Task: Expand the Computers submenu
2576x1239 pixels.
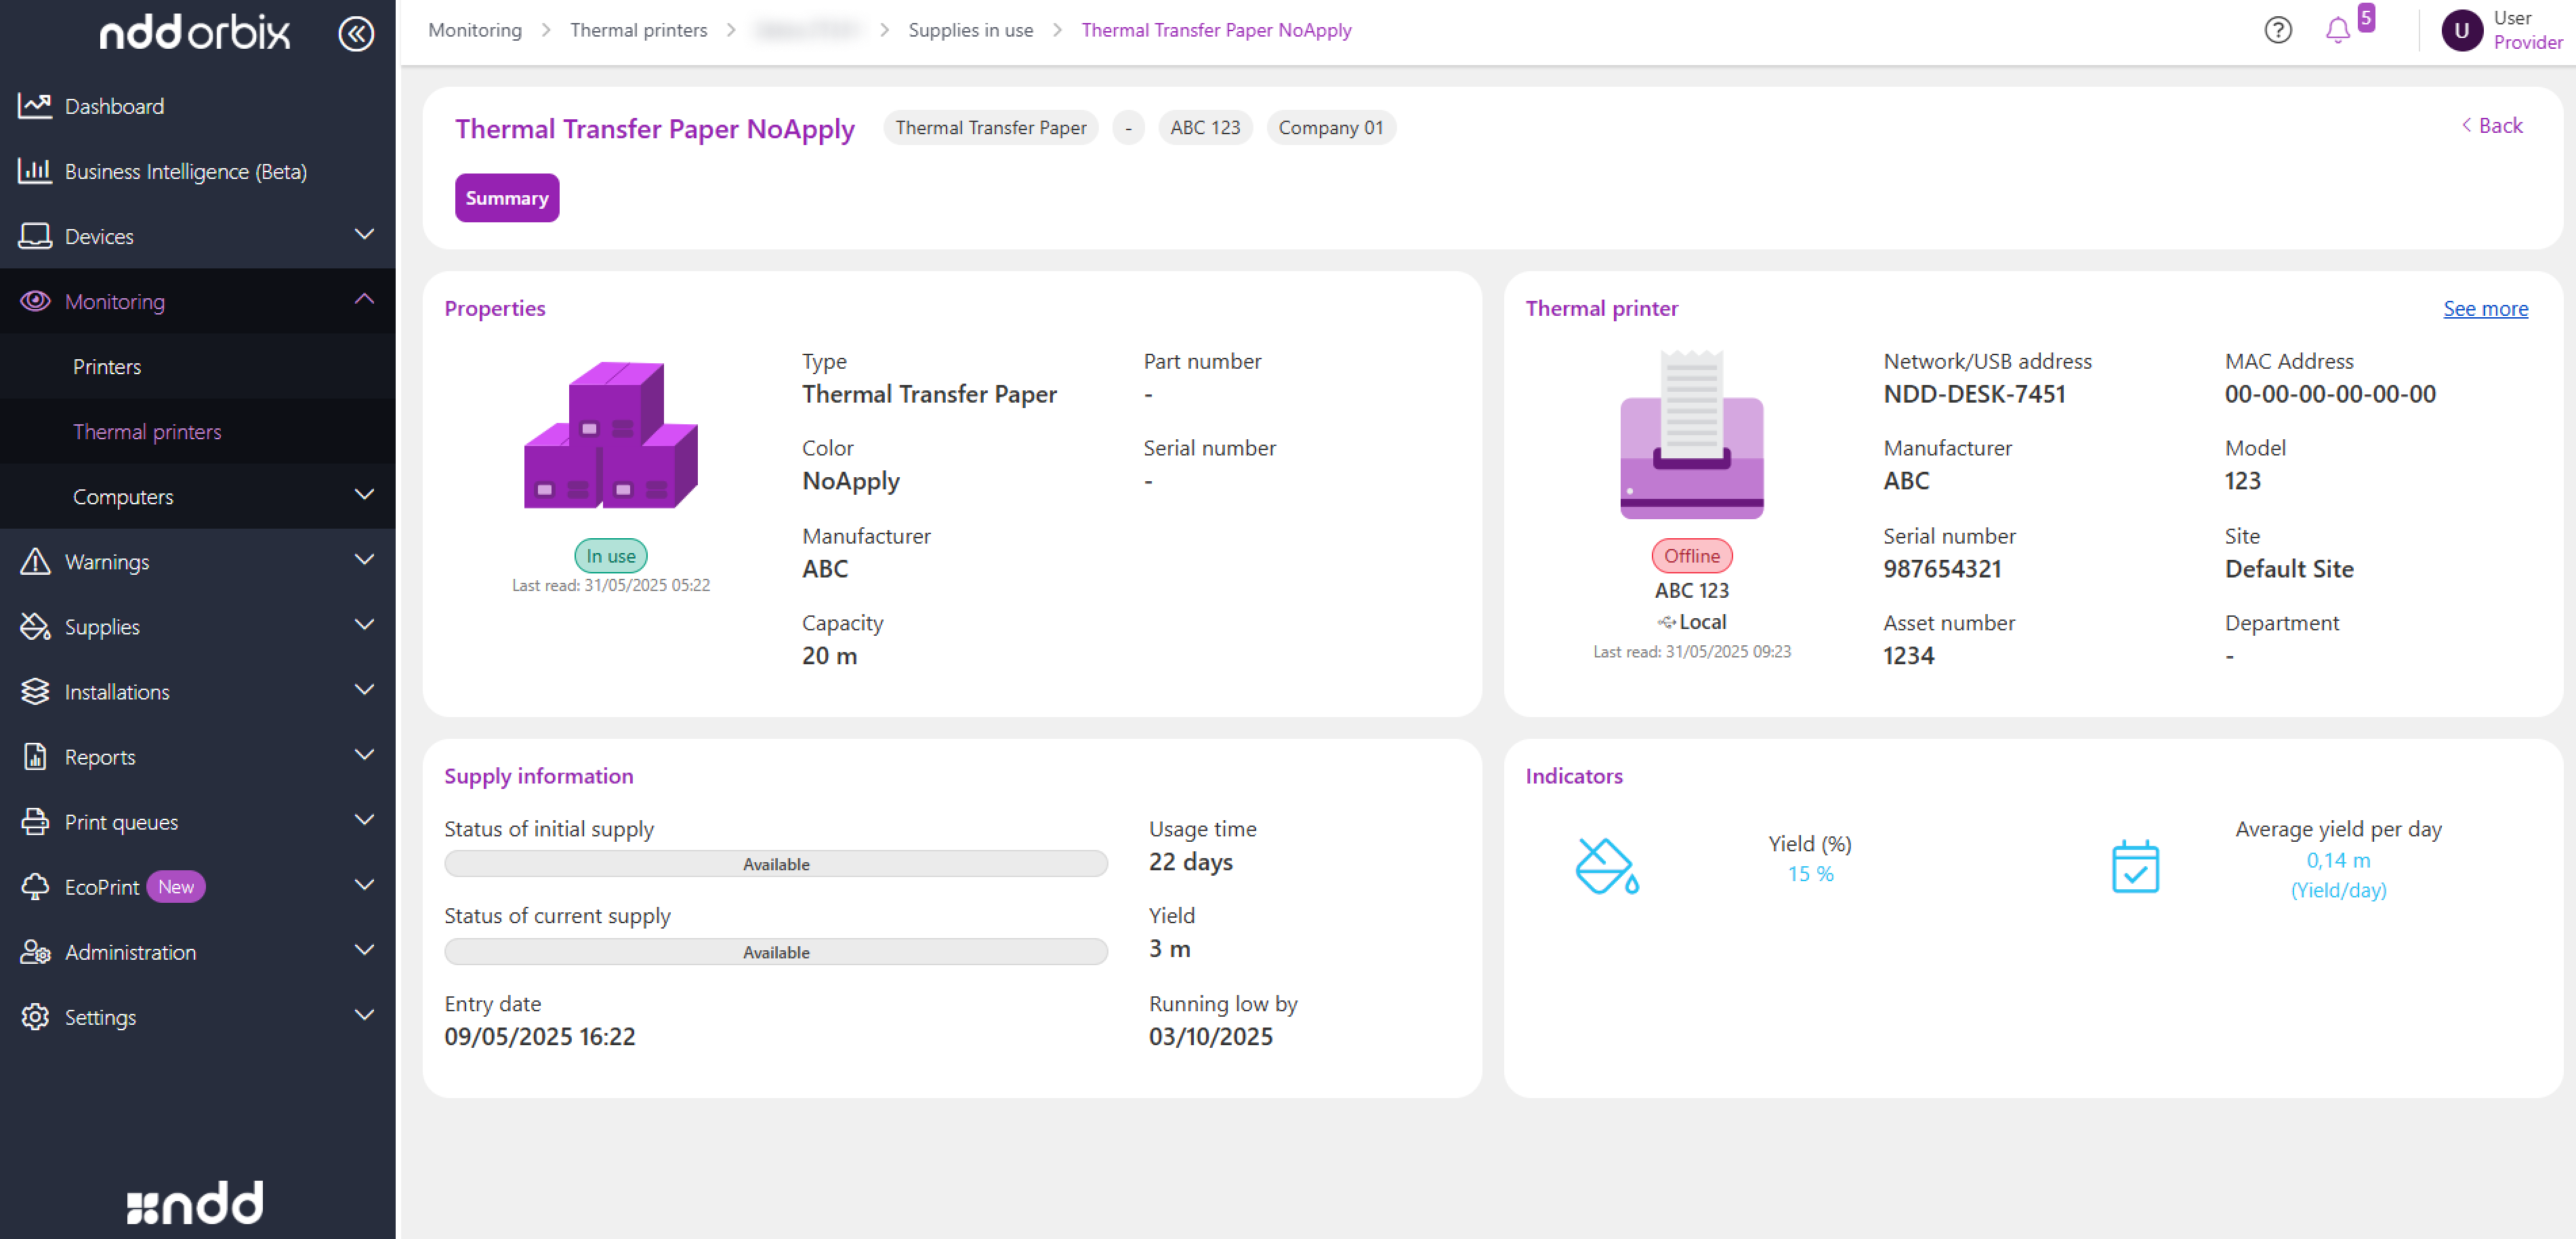Action: pyautogui.click(x=364, y=496)
